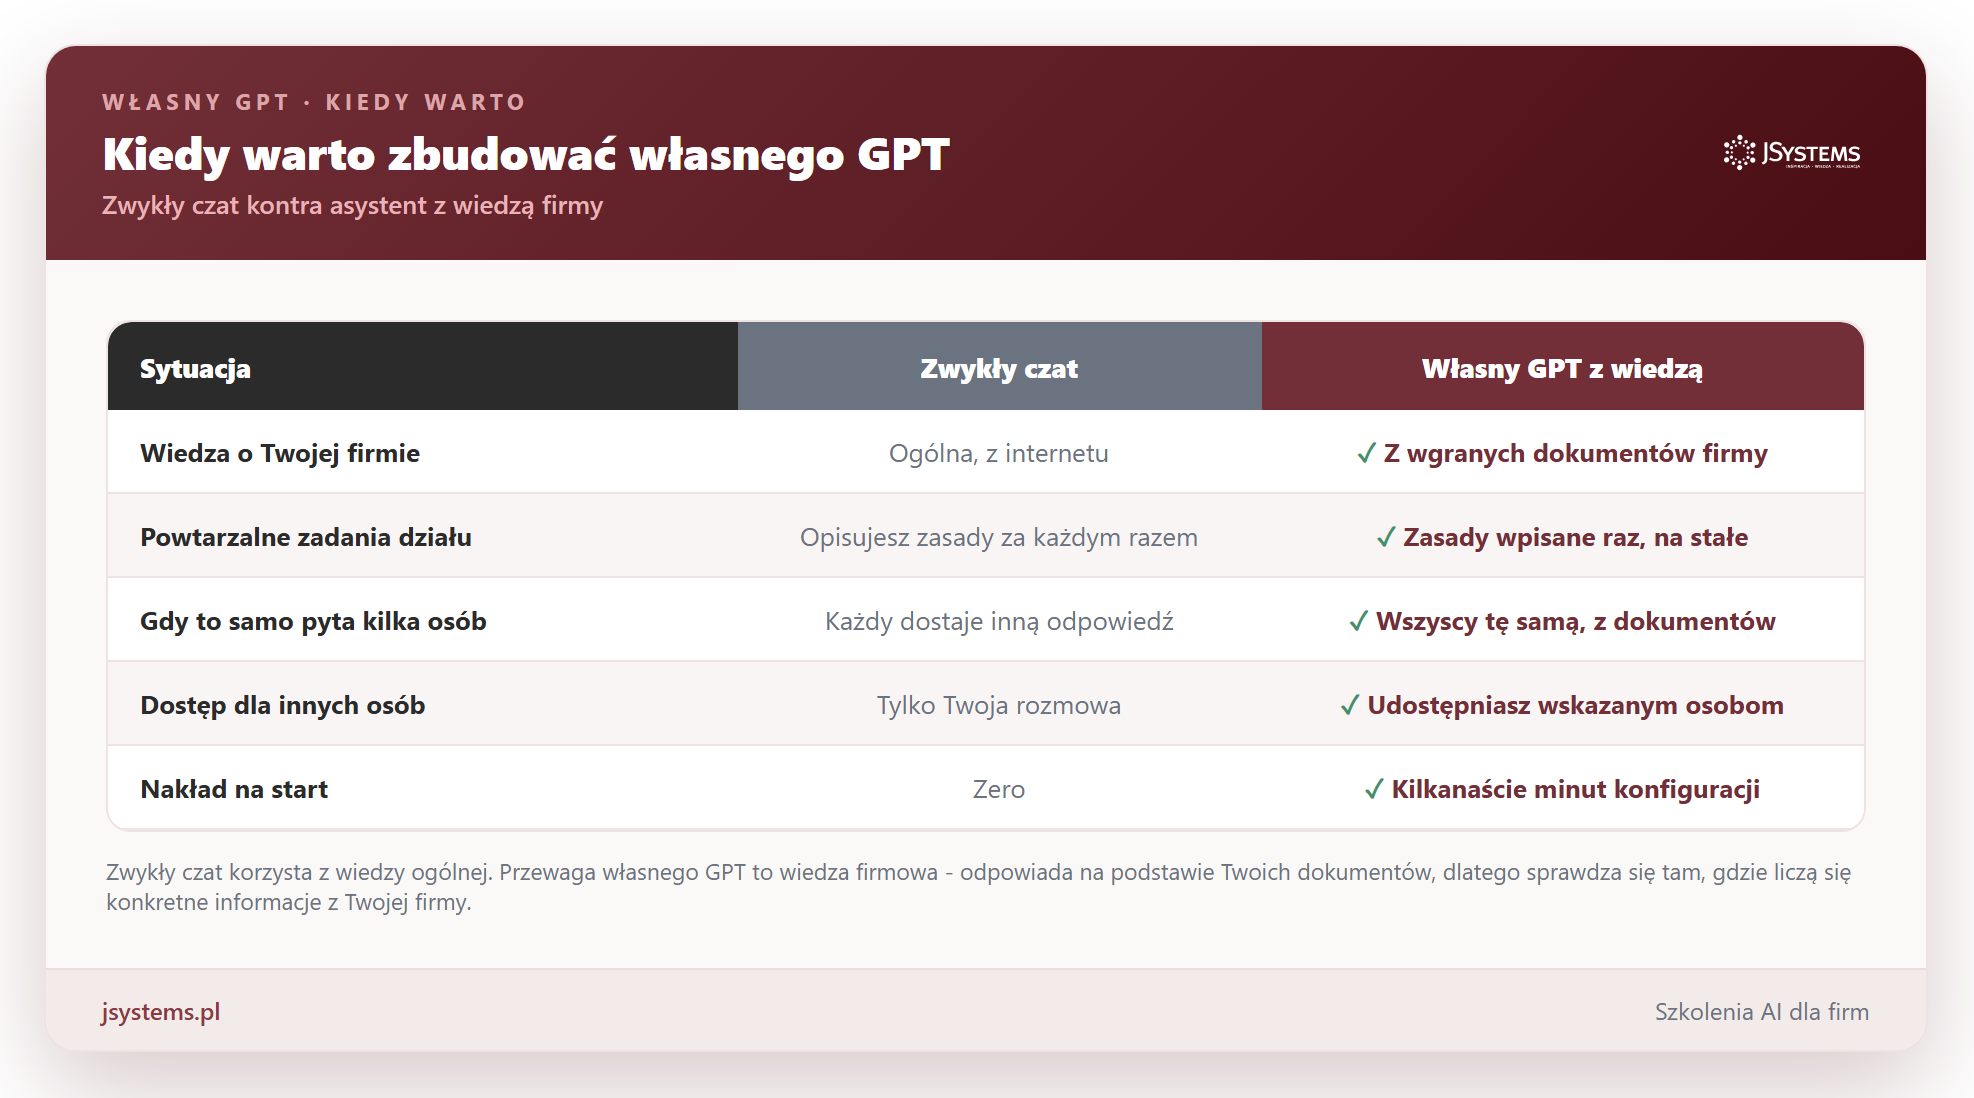Image resolution: width=1974 pixels, height=1098 pixels.
Task: Click the 'Ogólna, z internetu' cell
Action: (999, 453)
